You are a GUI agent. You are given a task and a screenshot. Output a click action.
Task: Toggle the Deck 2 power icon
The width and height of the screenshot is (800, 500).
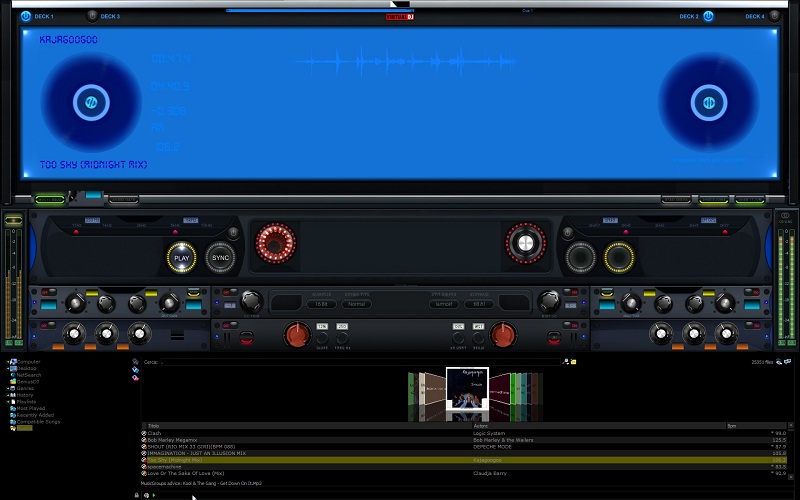[708, 16]
